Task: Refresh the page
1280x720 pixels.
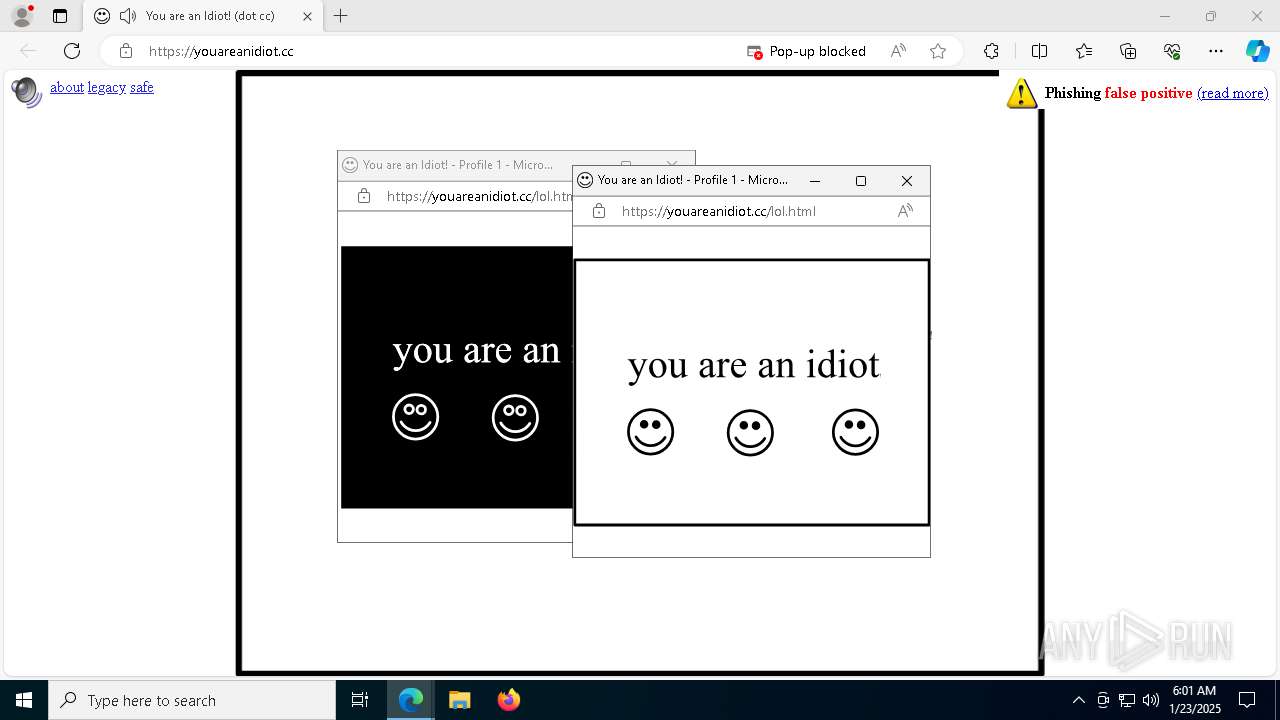Action: tap(72, 51)
